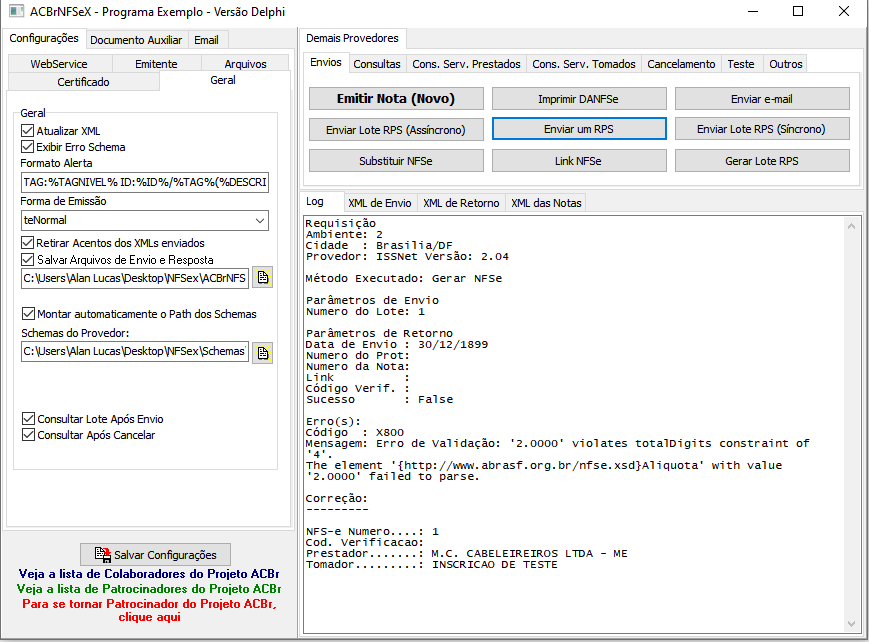Click the 'Sucesso : False' log line

[x=379, y=399]
